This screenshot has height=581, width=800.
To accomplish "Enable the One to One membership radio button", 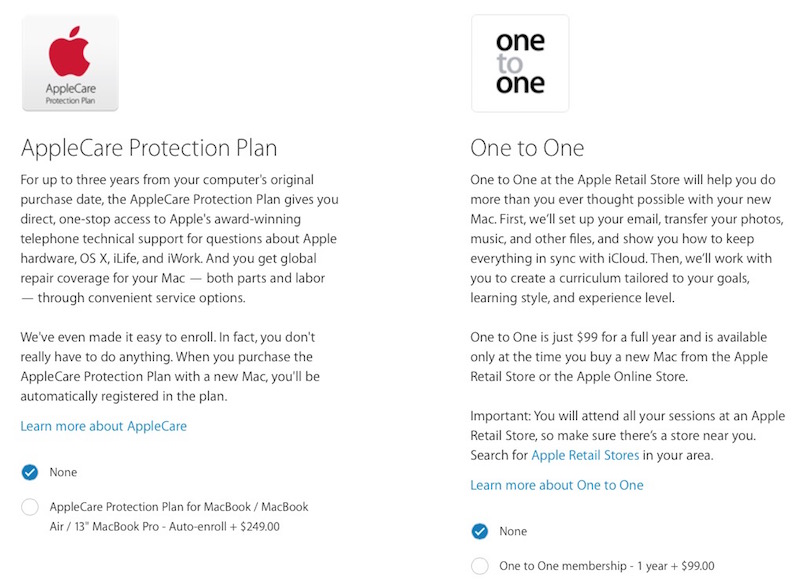I will click(x=480, y=566).
